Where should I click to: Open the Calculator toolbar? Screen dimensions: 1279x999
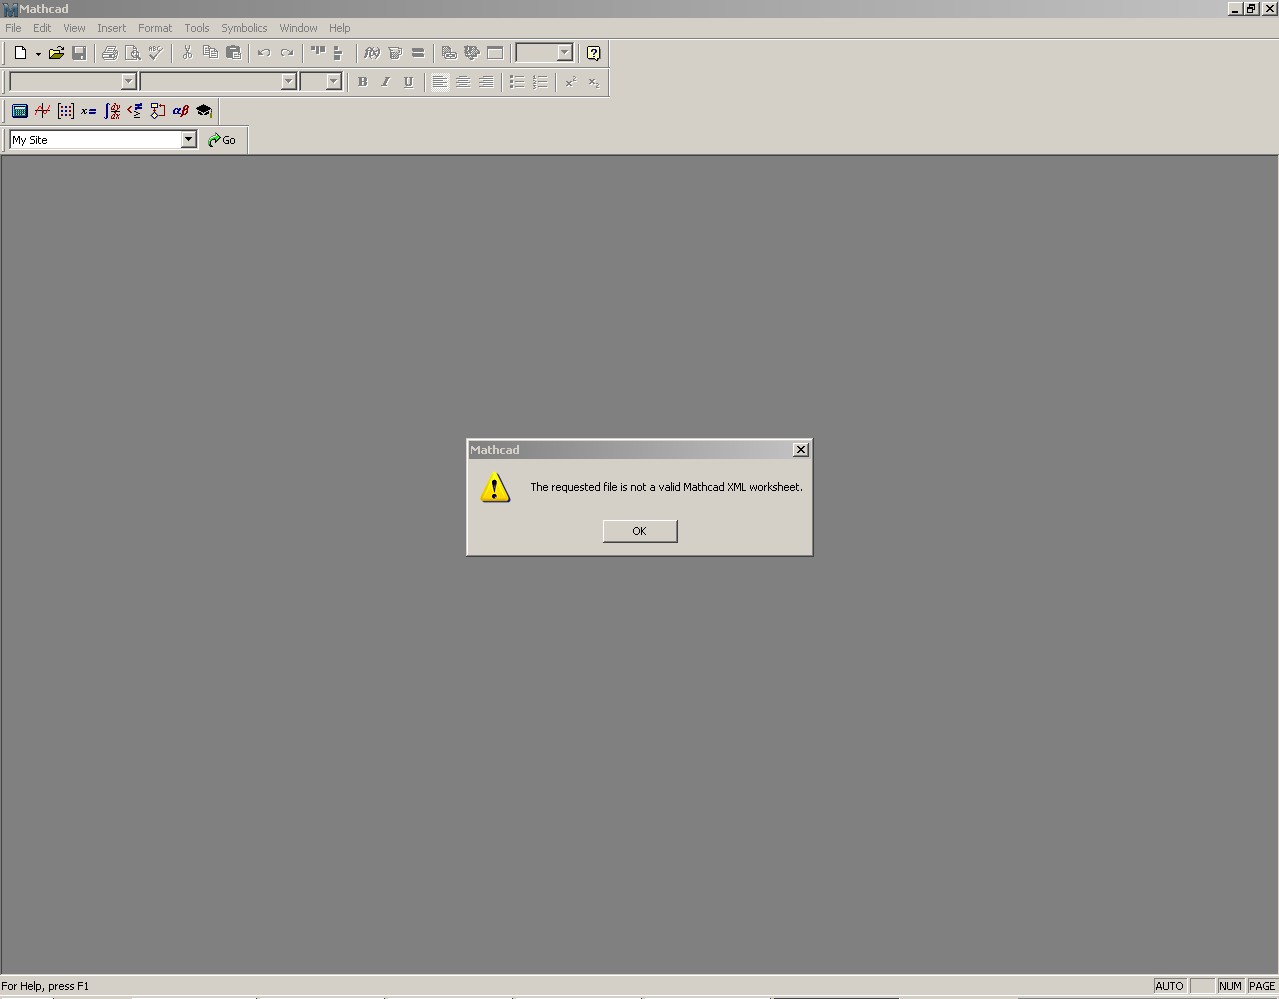pos(20,111)
